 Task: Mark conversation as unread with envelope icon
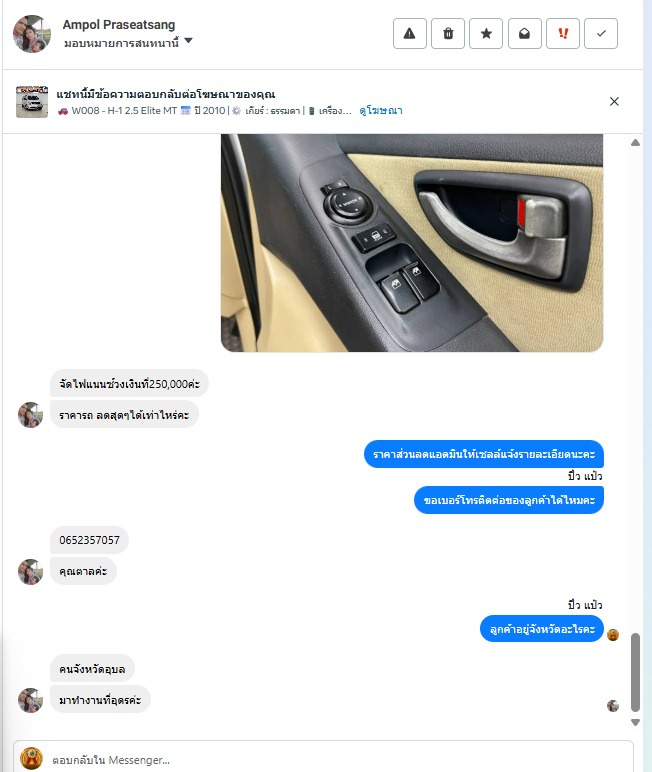pos(524,33)
